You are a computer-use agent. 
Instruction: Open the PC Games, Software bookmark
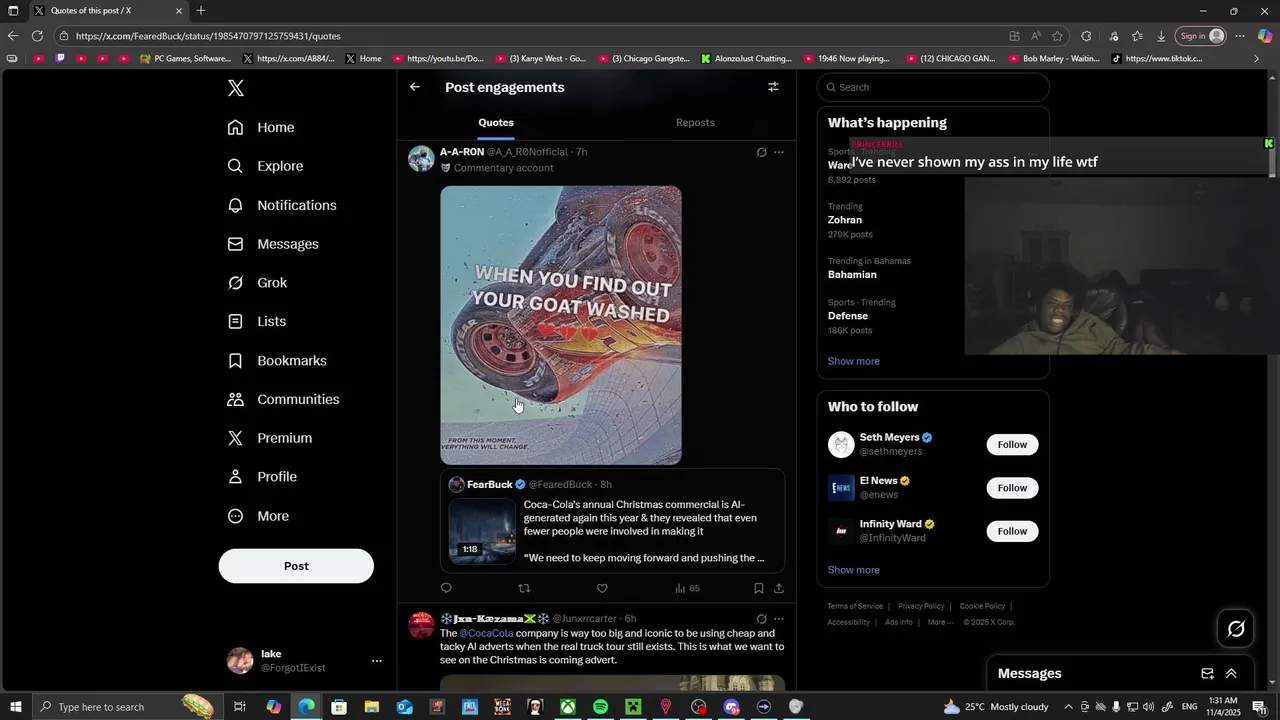[186, 58]
